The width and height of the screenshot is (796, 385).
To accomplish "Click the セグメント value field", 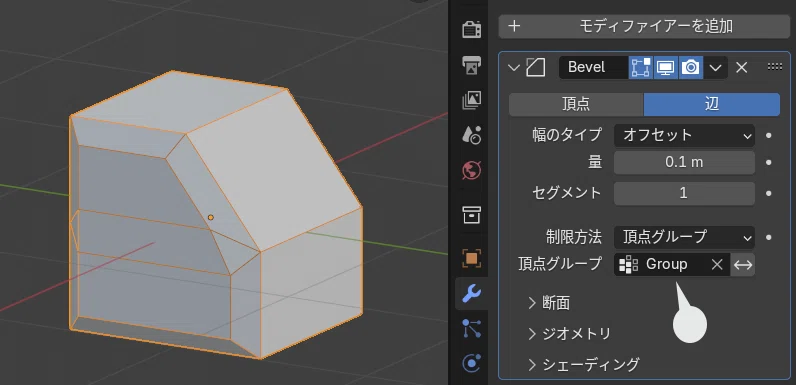I will [x=684, y=193].
